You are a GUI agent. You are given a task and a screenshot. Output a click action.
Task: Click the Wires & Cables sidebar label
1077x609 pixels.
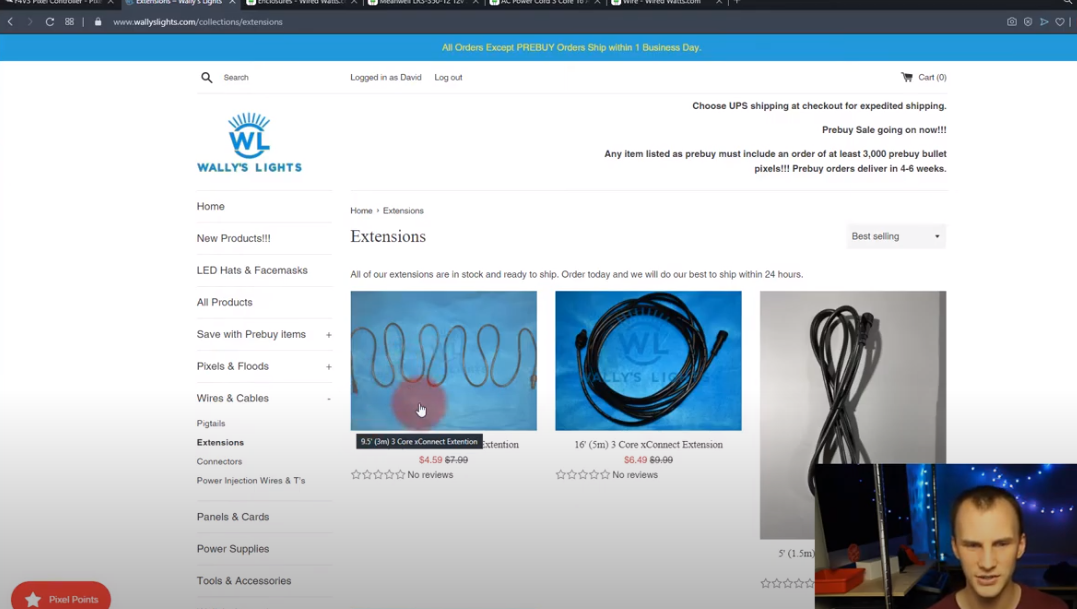(x=232, y=398)
